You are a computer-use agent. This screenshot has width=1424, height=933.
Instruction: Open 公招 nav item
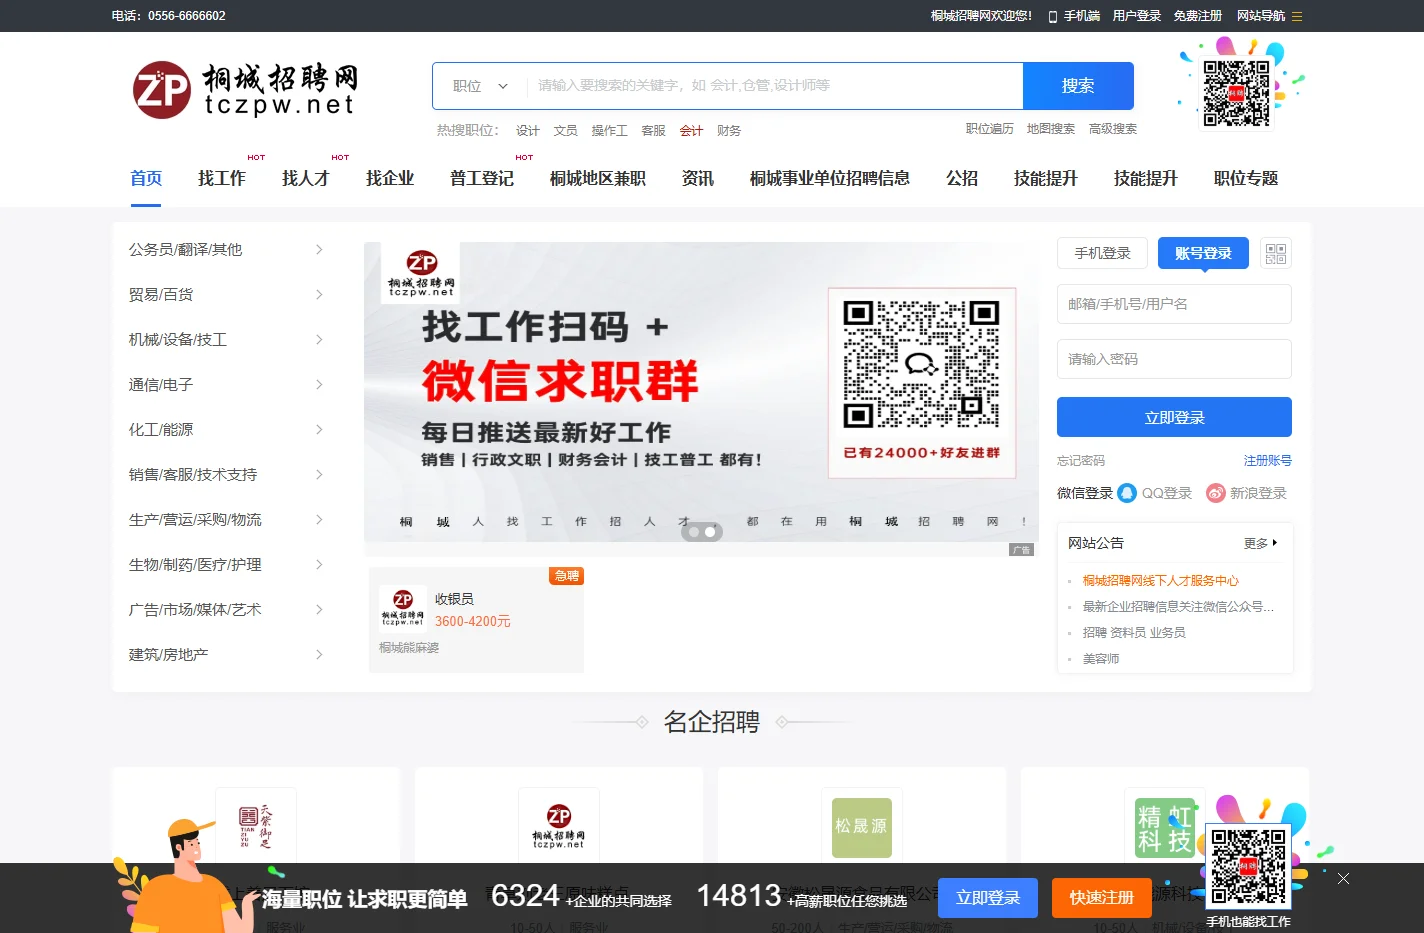[x=962, y=178]
